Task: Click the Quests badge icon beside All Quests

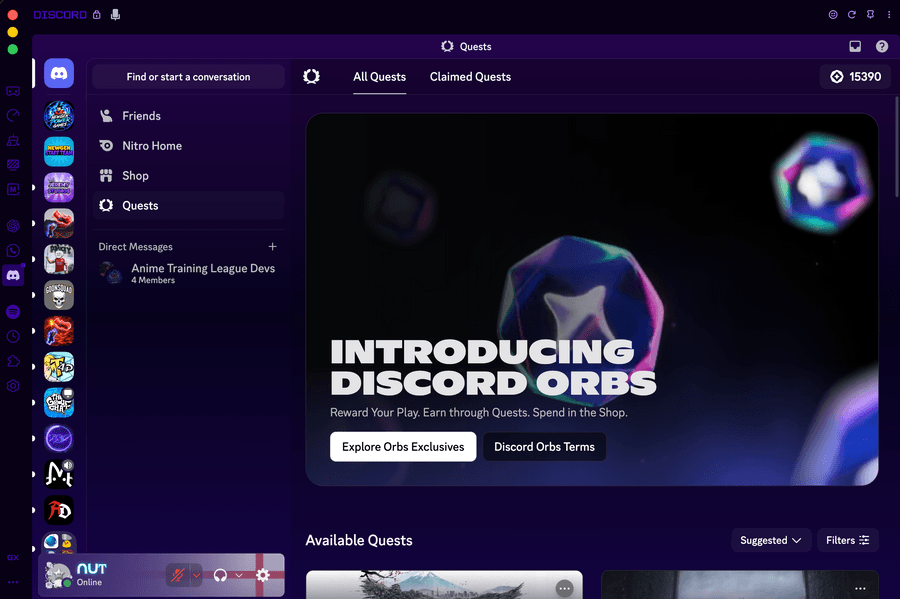Action: coord(311,76)
